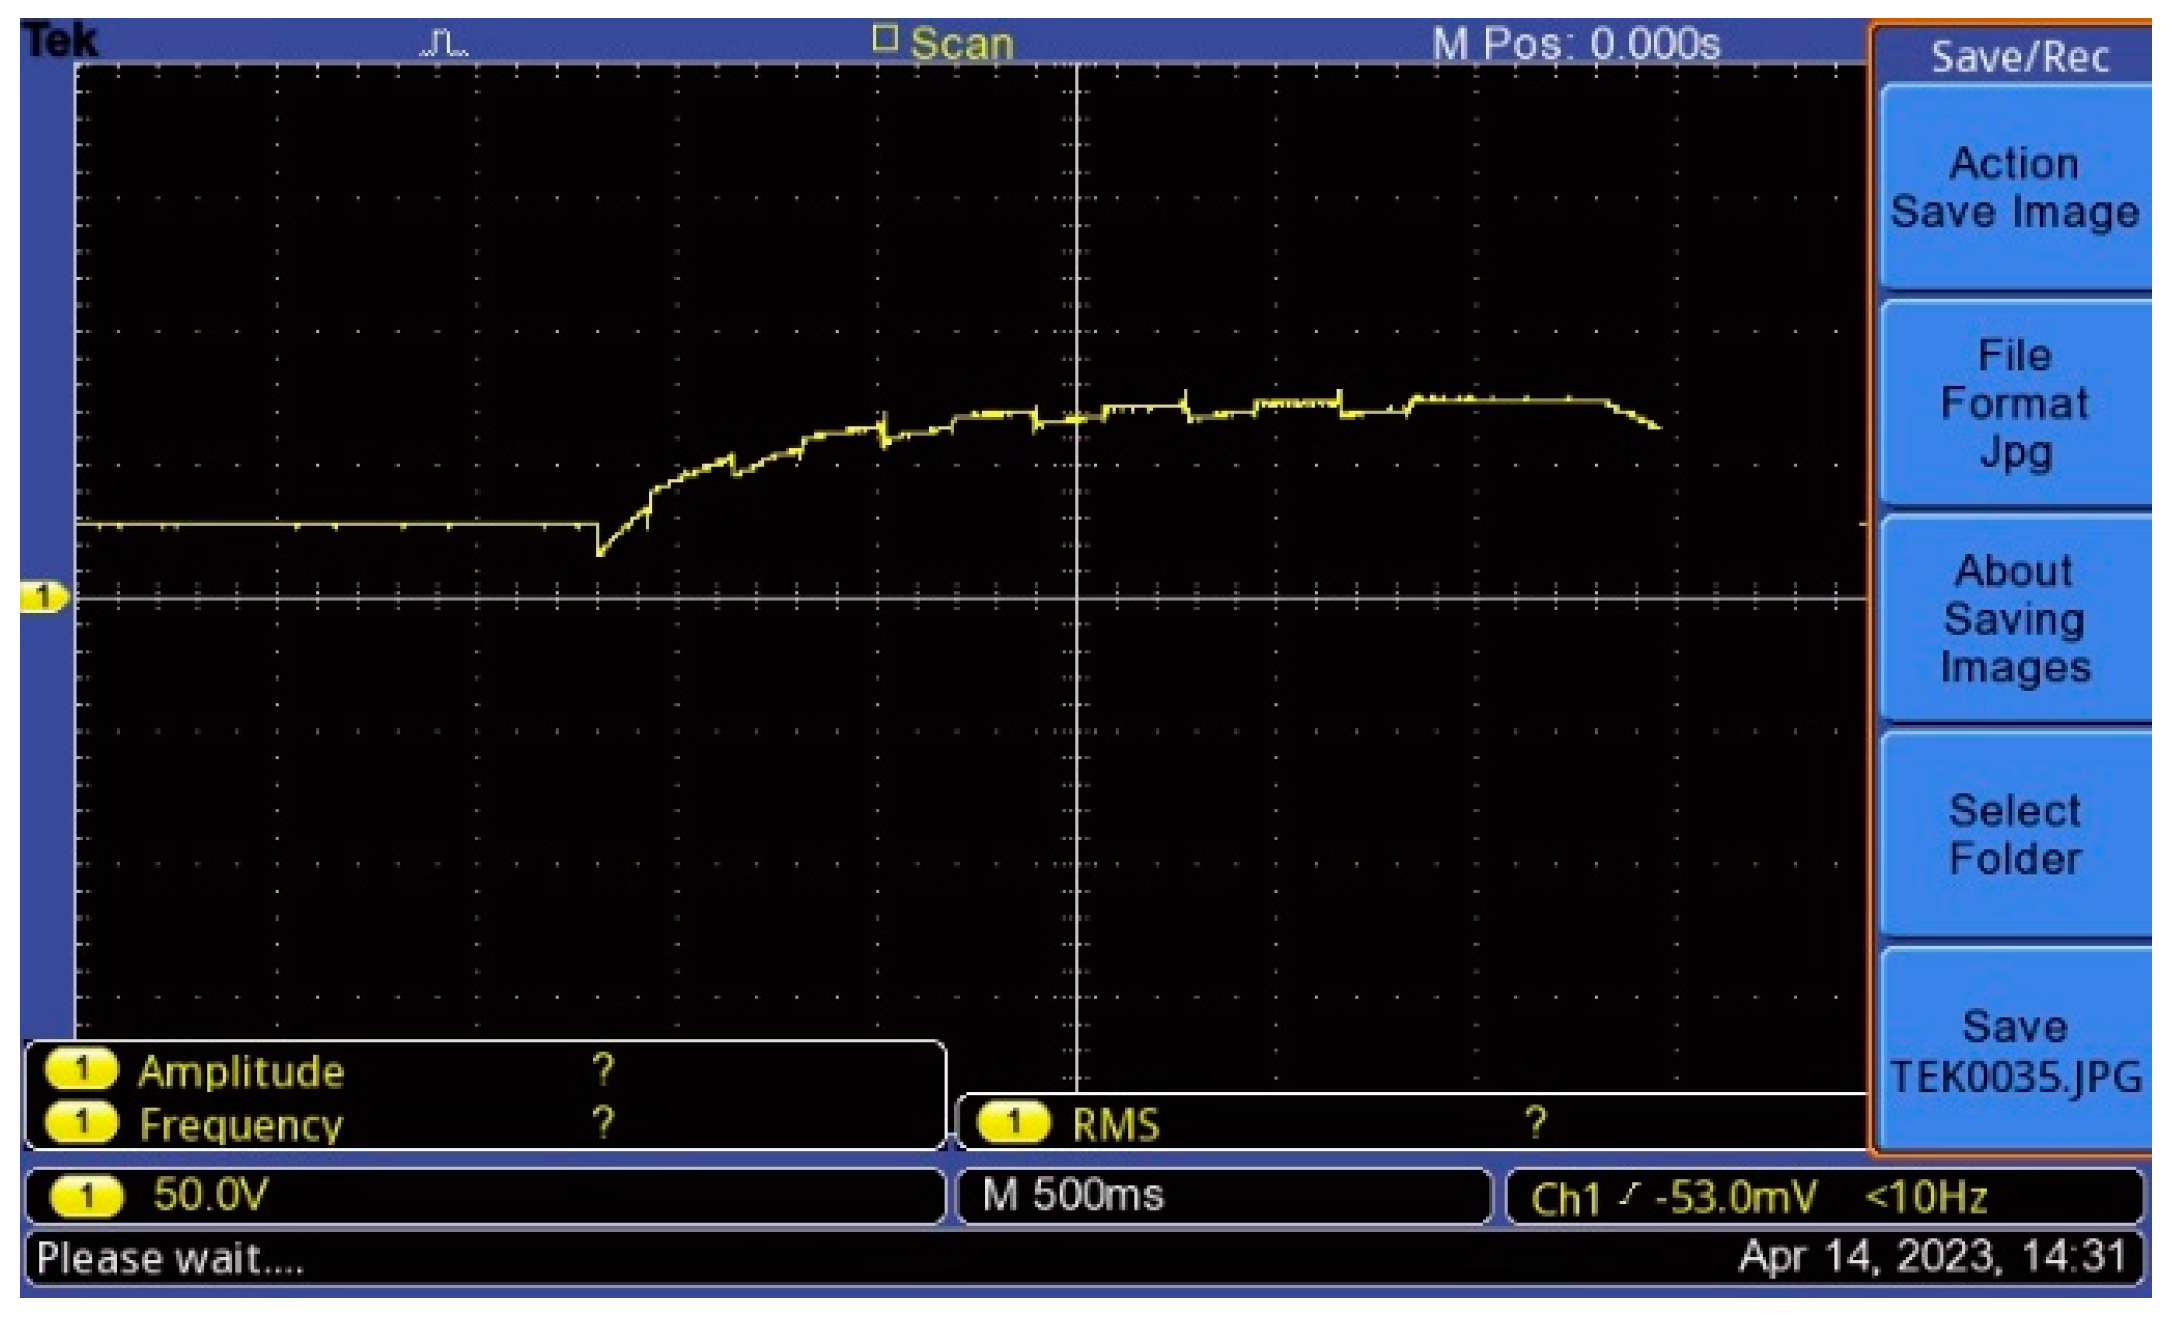The height and width of the screenshot is (1318, 2176).
Task: Click the trigger frequency <10Hz readout
Action: click(1925, 1197)
